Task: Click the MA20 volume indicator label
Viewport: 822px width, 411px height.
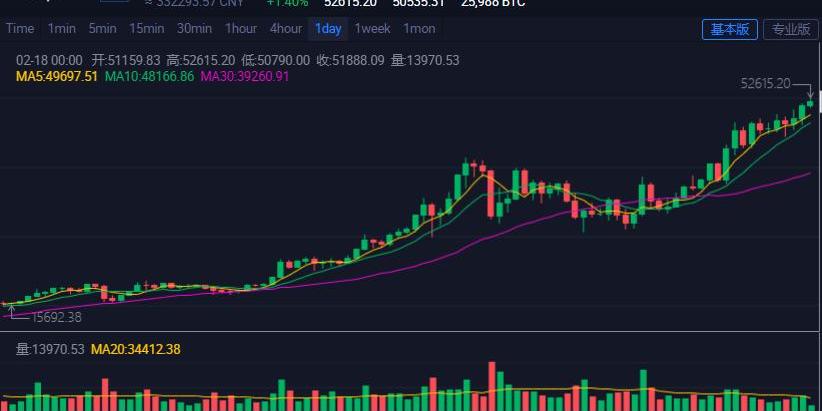Action: pos(135,349)
